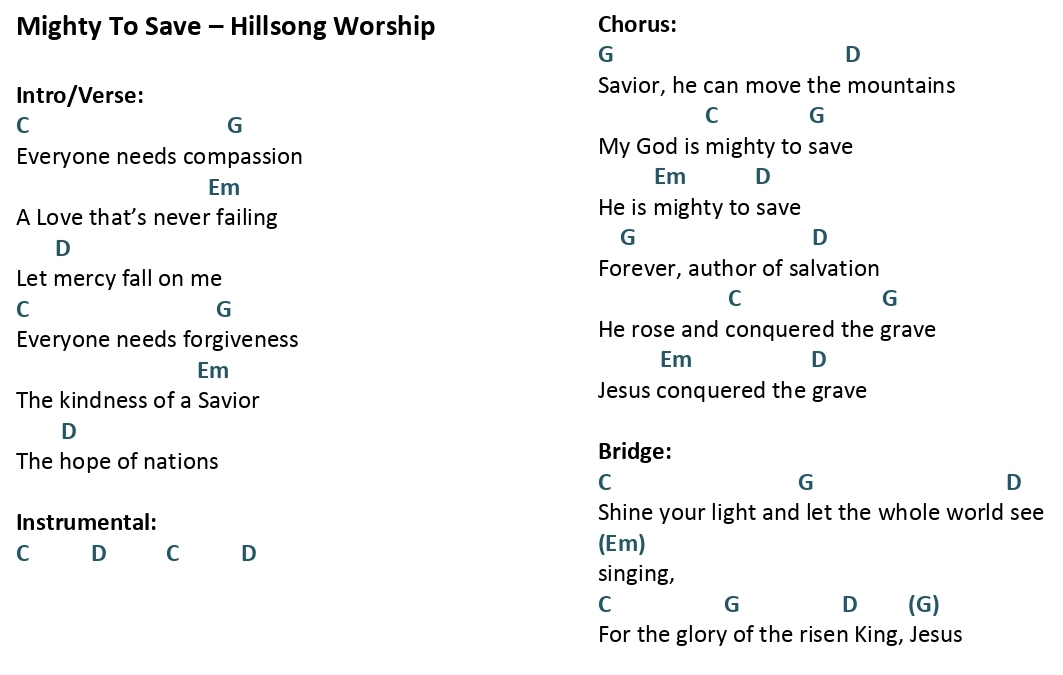Click the line The kindness of a Savior

click(138, 401)
